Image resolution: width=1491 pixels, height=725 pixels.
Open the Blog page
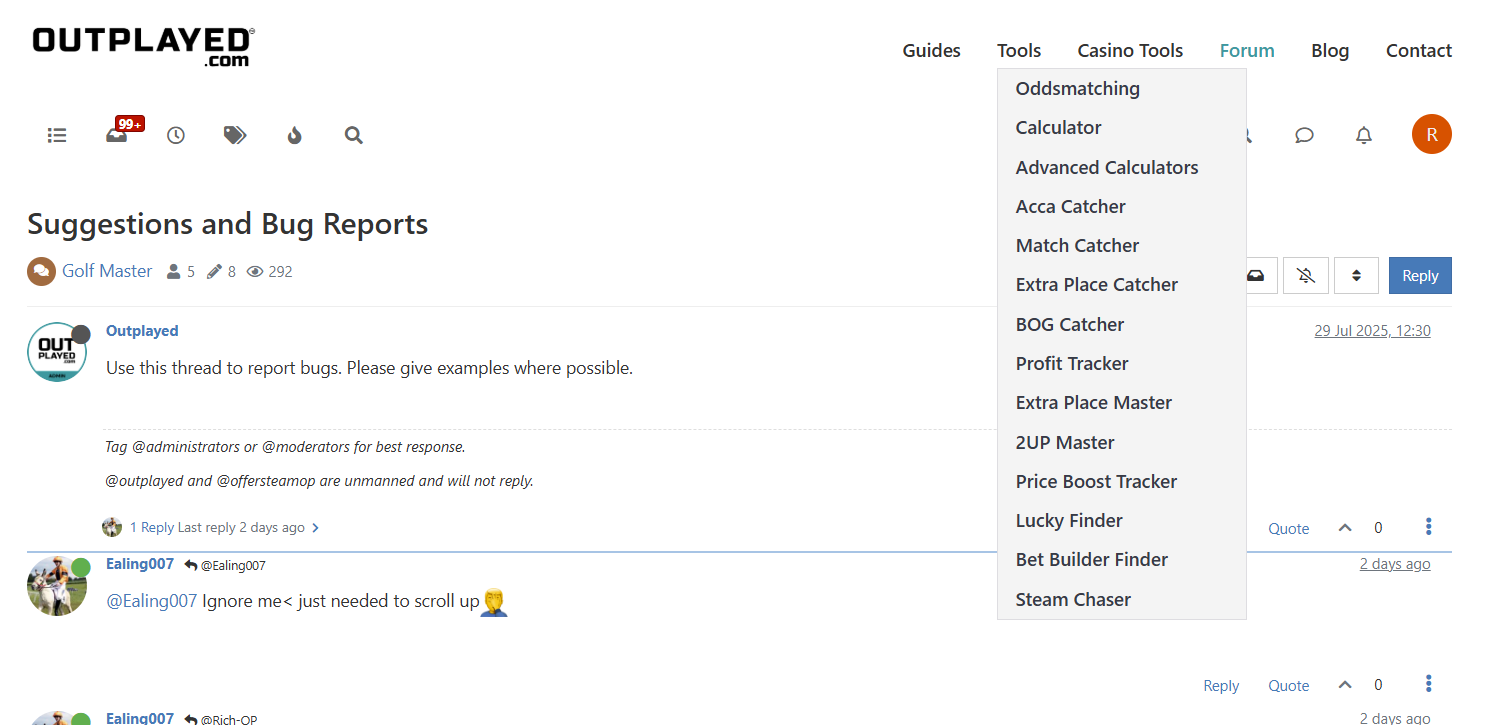(1330, 50)
